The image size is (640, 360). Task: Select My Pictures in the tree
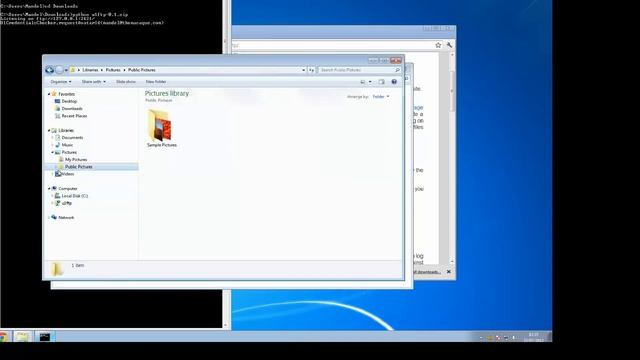(76, 160)
